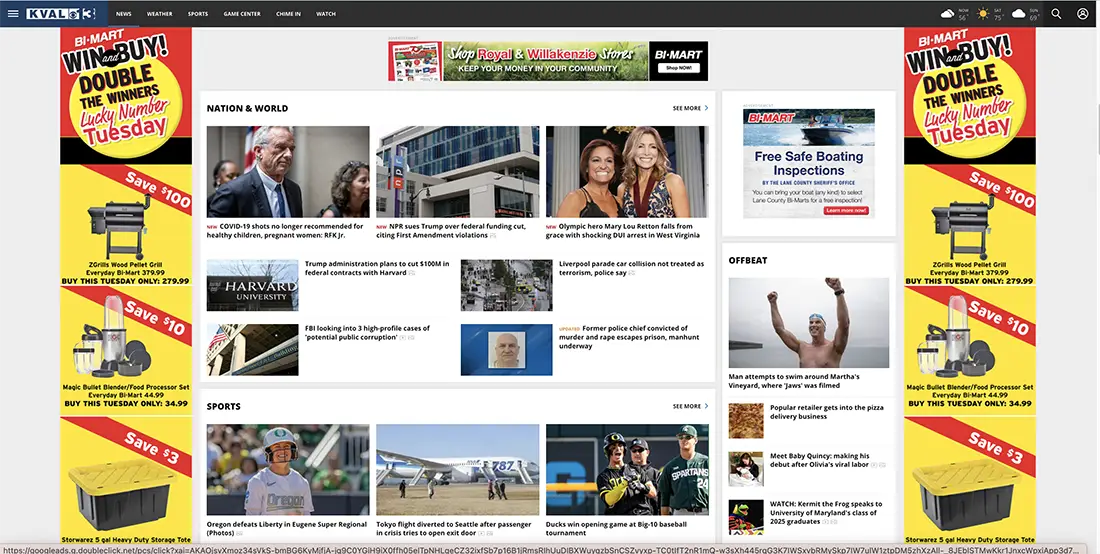1100x554 pixels.
Task: Open the Oregon softball player photo
Action: pyautogui.click(x=288, y=470)
